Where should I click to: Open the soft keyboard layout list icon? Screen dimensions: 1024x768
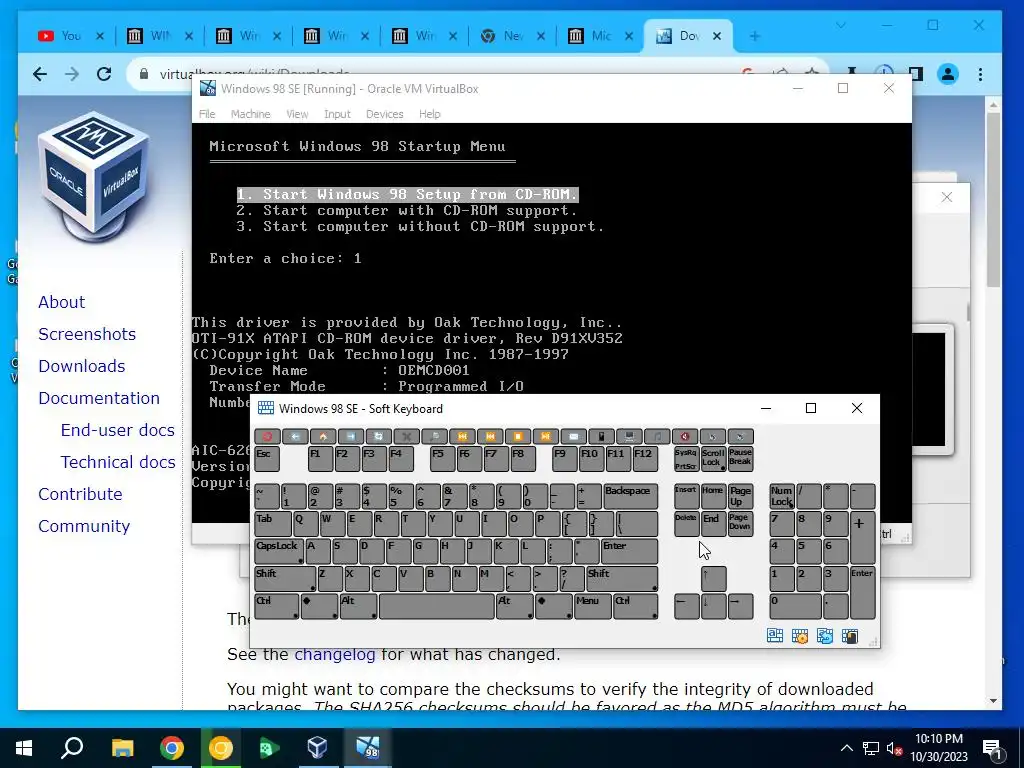[x=775, y=636]
